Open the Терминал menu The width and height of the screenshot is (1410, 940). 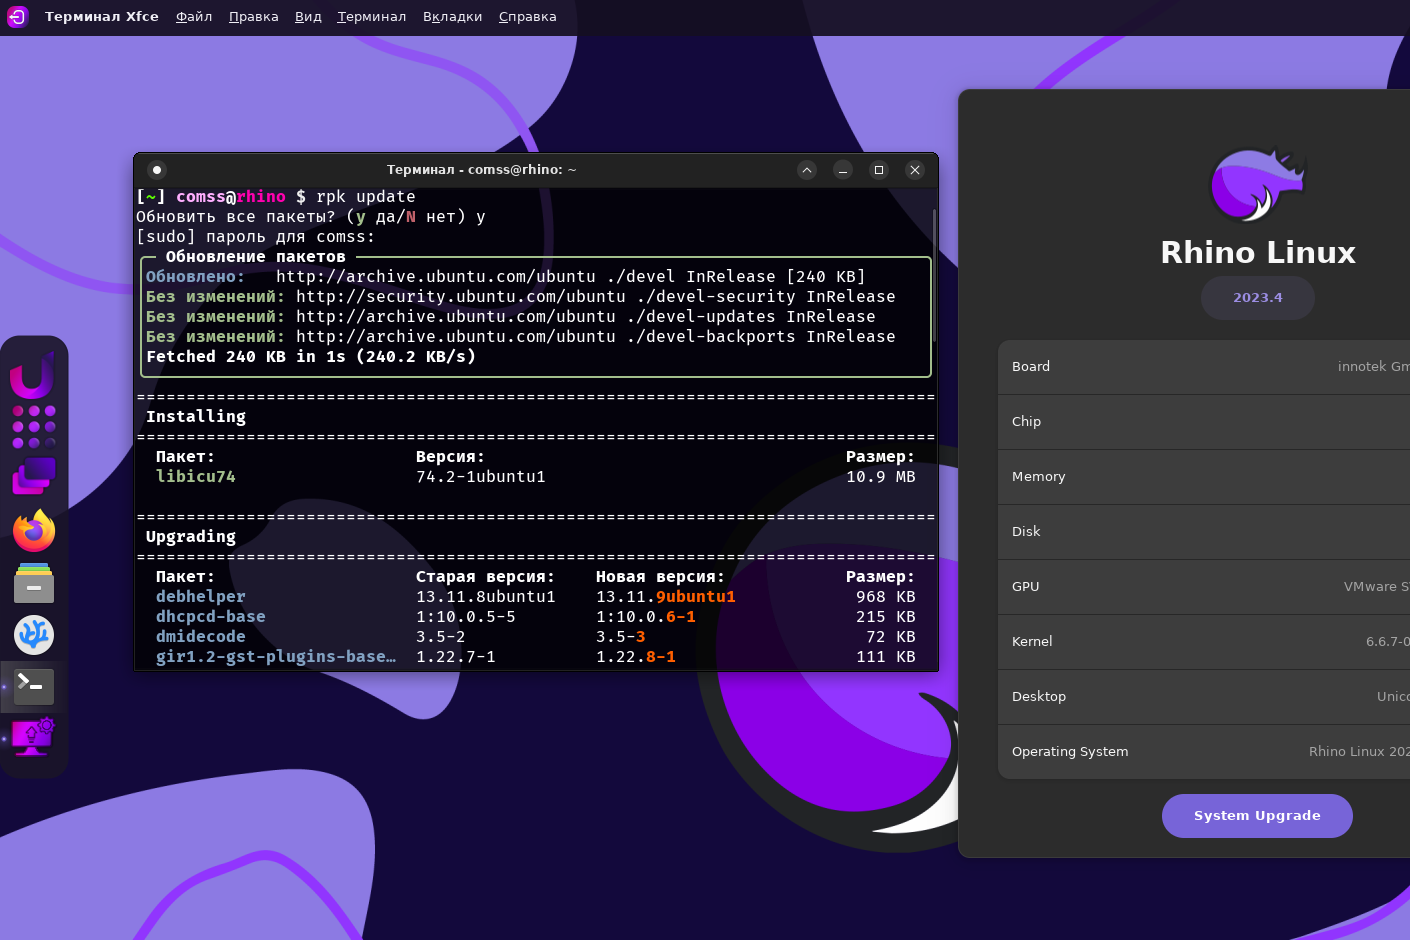click(372, 17)
